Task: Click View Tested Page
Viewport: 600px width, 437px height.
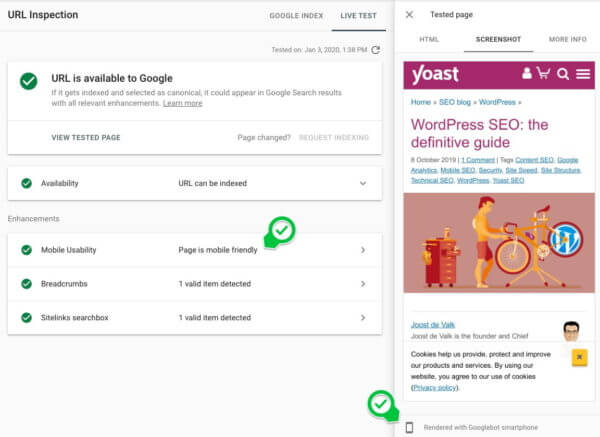Action: pyautogui.click(x=86, y=137)
